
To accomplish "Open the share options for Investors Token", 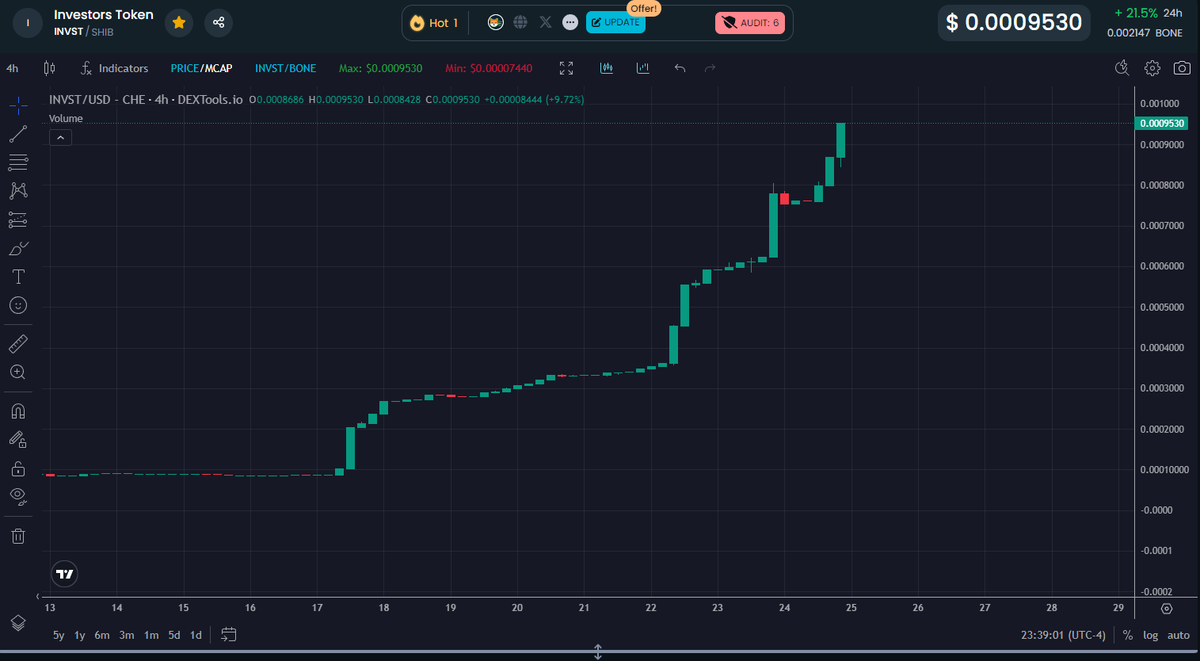I will click(219, 21).
